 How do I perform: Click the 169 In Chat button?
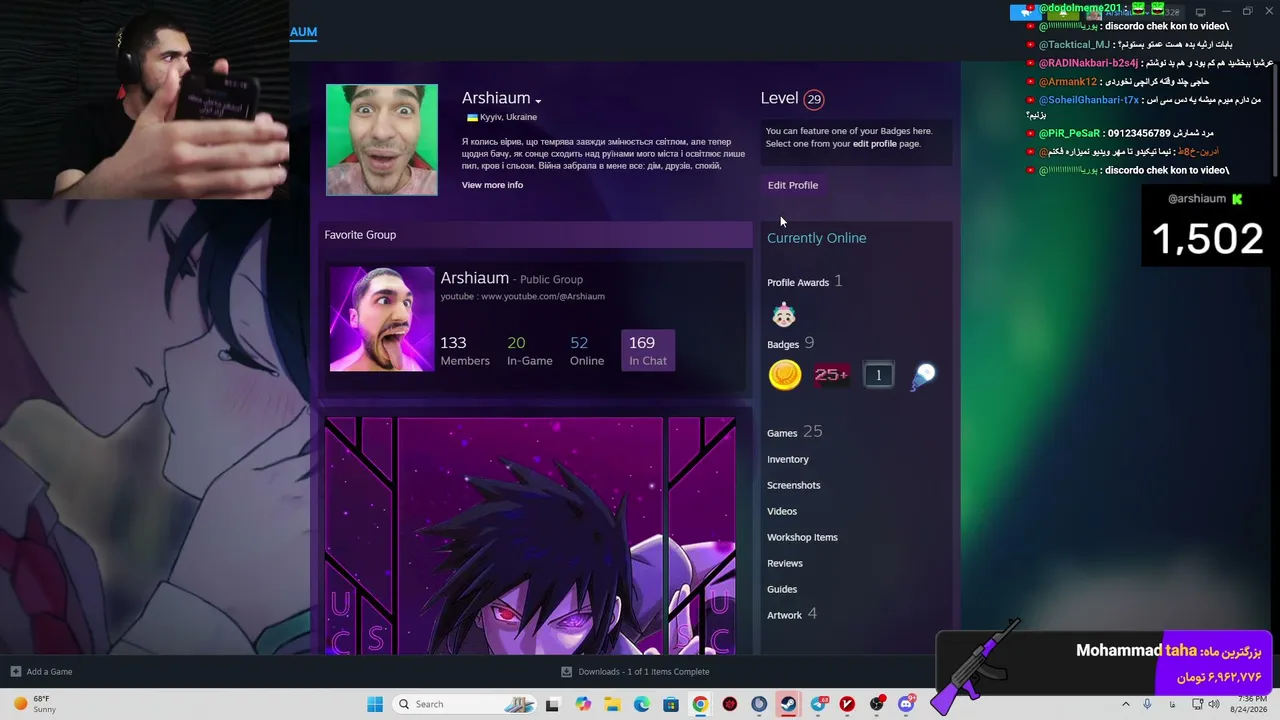648,350
